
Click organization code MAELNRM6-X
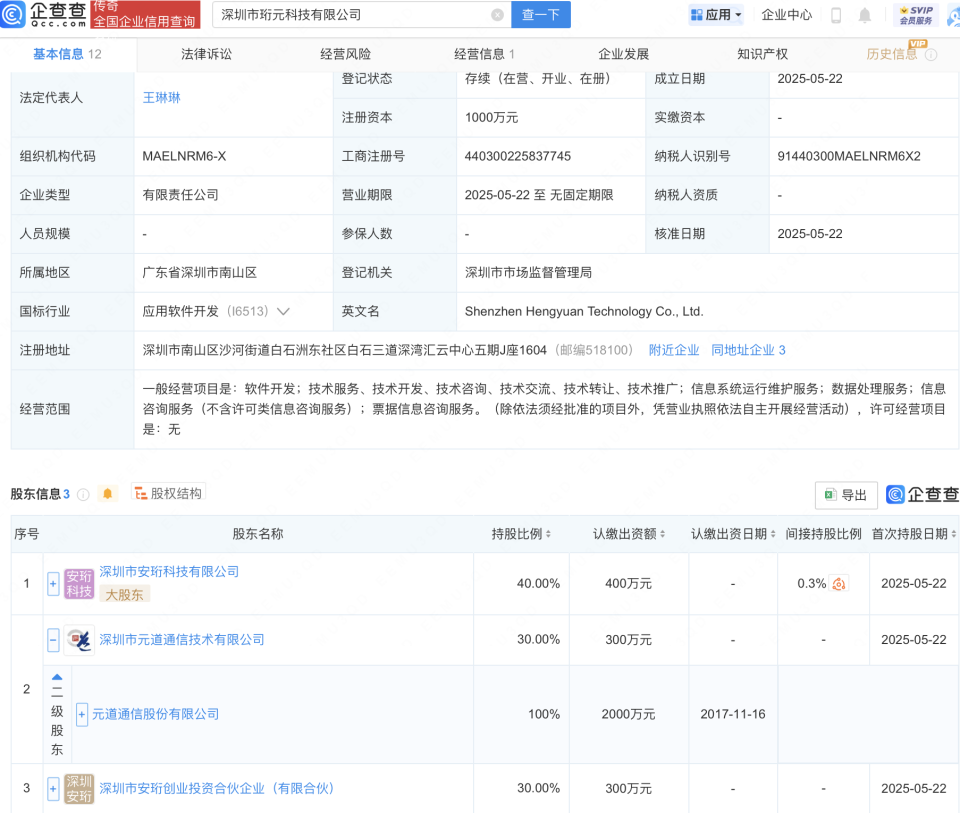(184, 156)
